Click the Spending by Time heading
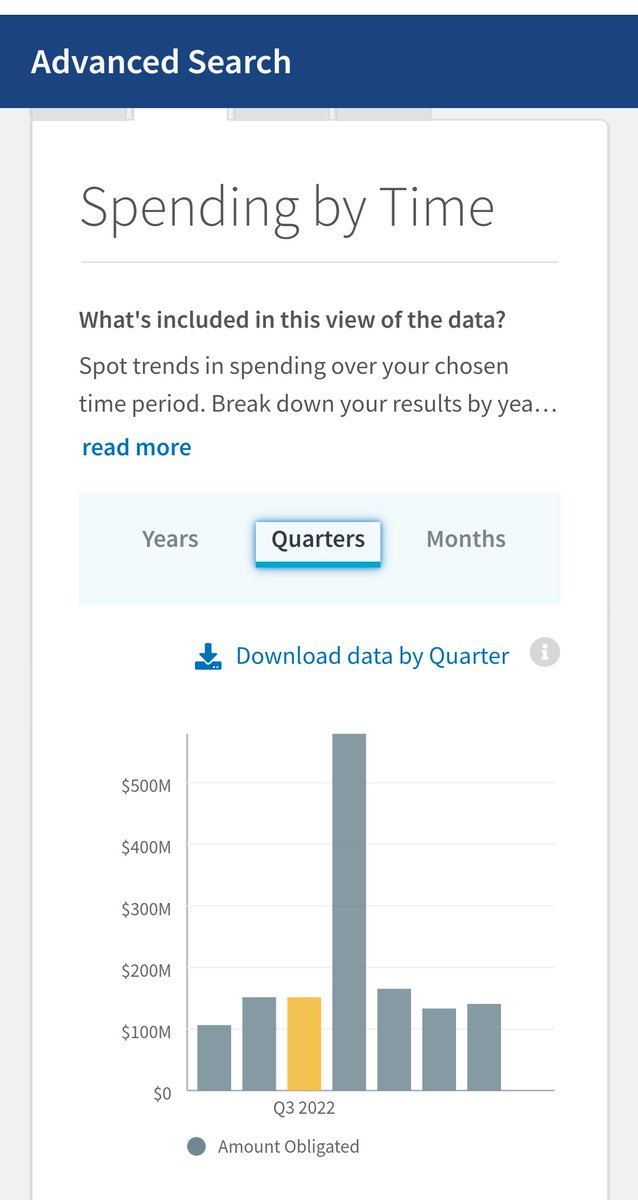638x1200 pixels. [x=287, y=207]
